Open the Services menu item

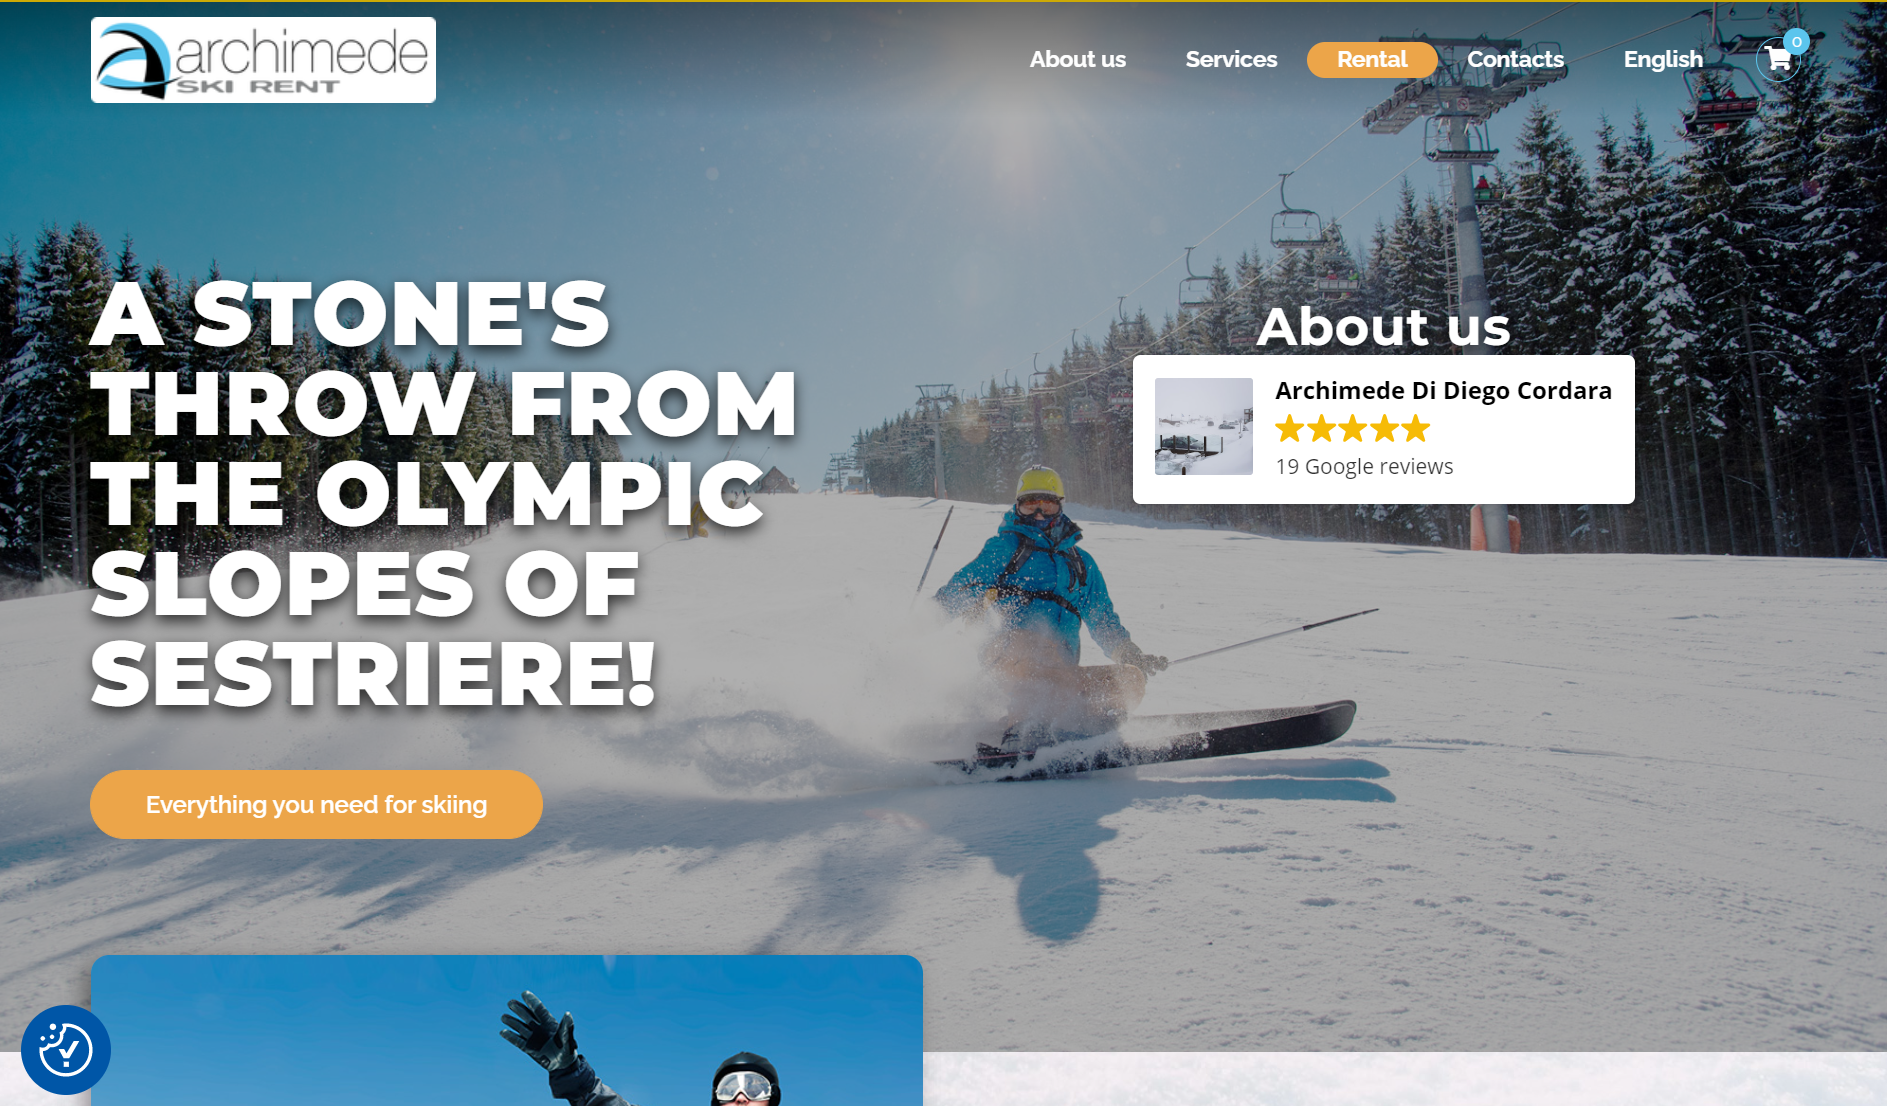point(1231,60)
